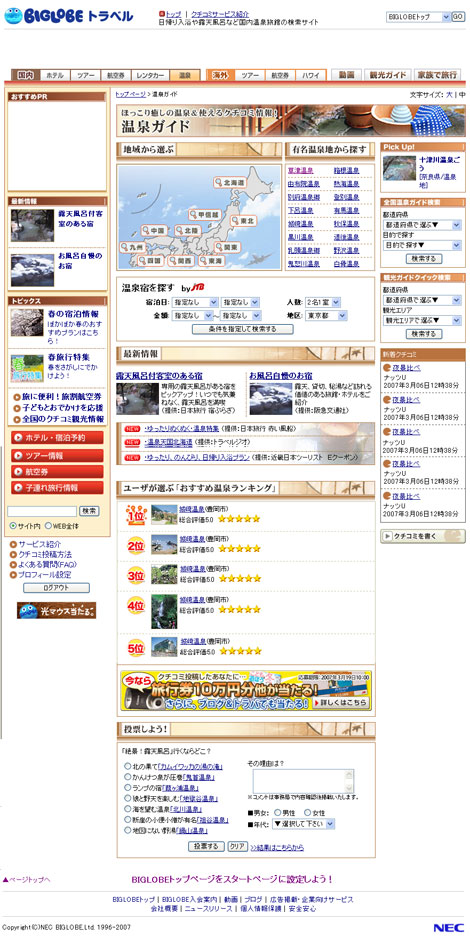
Task: Open the 年代 age dropdown in poll
Action: click(x=303, y=823)
